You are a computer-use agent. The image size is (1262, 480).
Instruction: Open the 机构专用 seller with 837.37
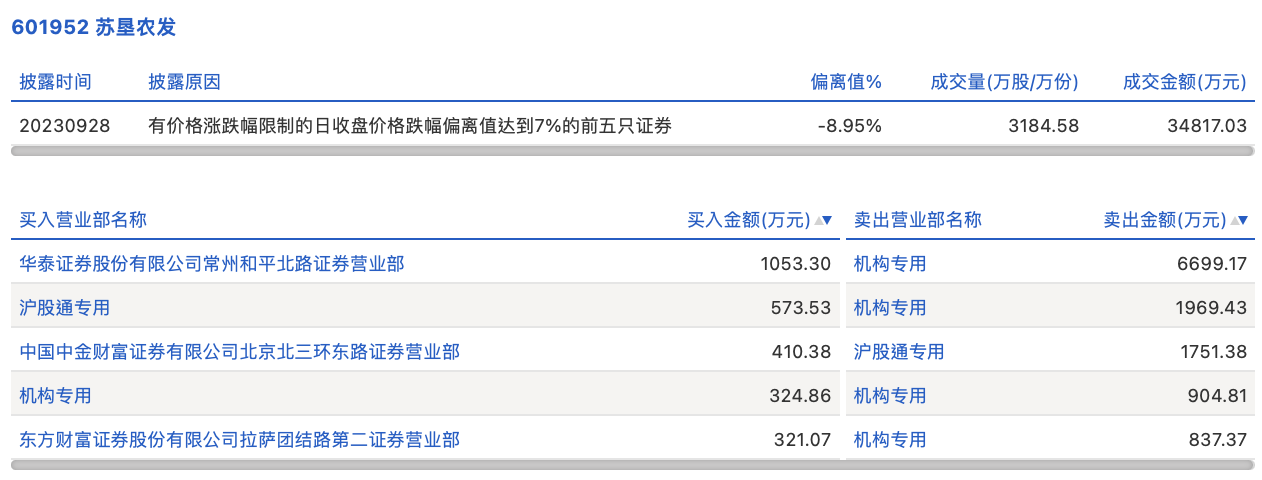click(890, 440)
